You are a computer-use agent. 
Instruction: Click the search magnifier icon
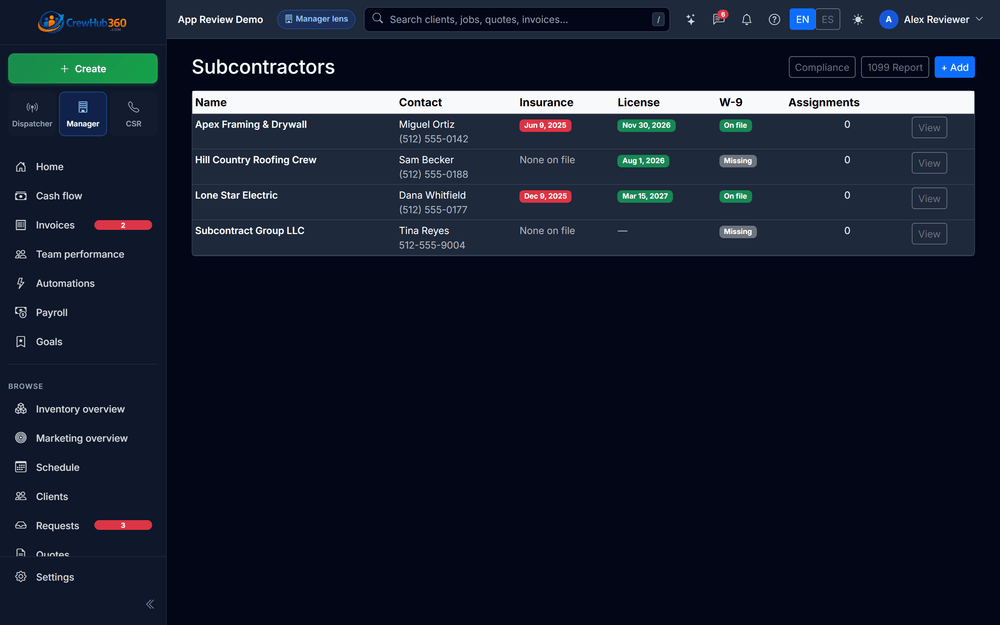pyautogui.click(x=378, y=18)
